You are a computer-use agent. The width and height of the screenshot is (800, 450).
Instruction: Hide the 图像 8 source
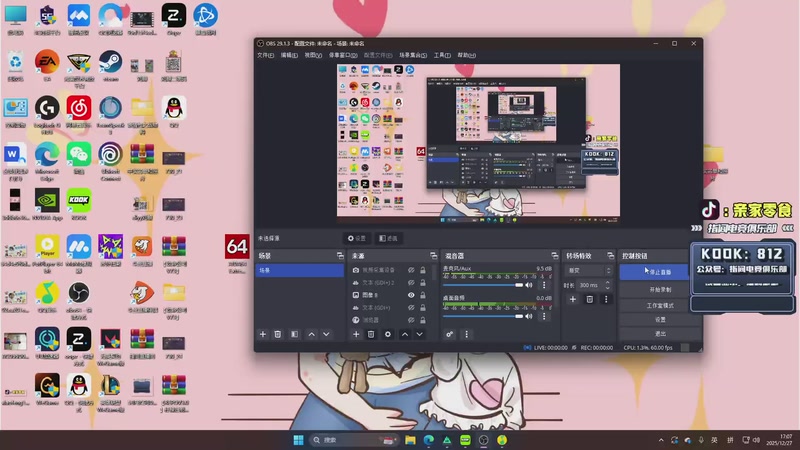pos(411,295)
